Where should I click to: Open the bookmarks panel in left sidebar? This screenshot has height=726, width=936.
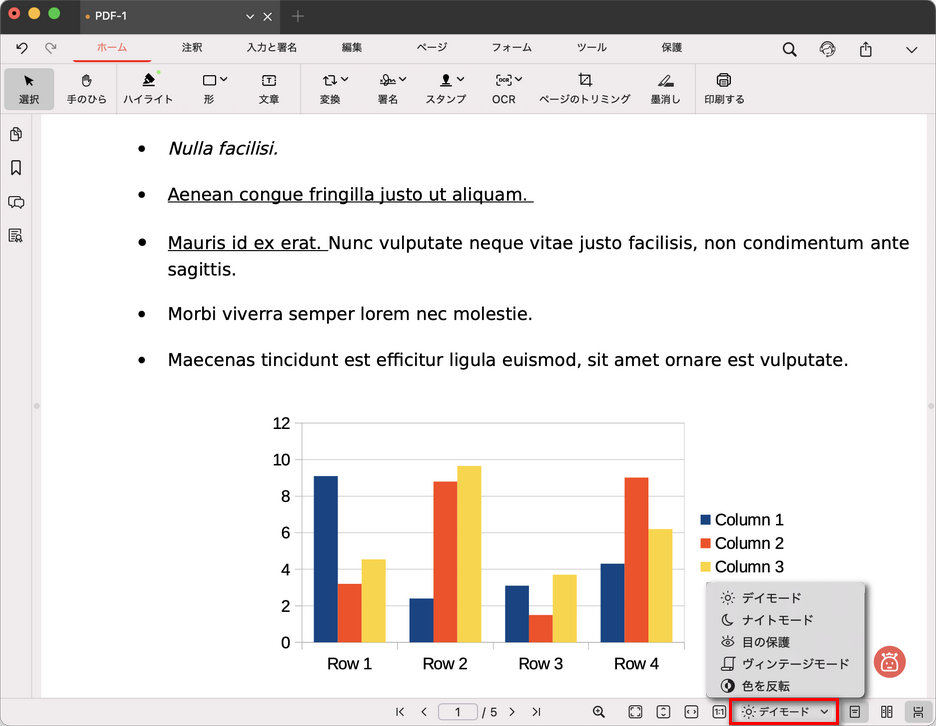(x=16, y=168)
